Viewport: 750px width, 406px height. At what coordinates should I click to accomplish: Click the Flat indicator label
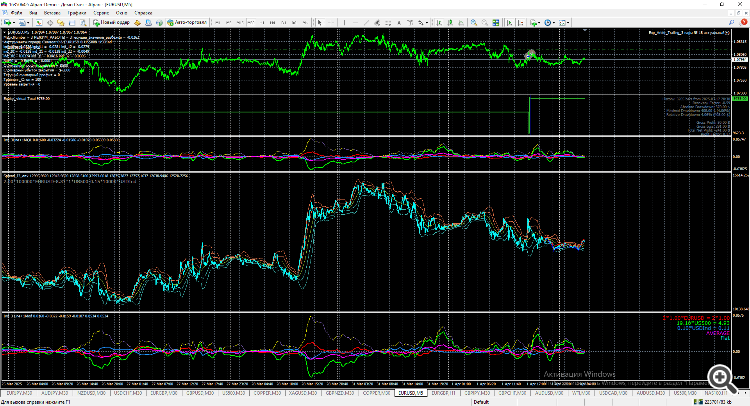(725, 339)
